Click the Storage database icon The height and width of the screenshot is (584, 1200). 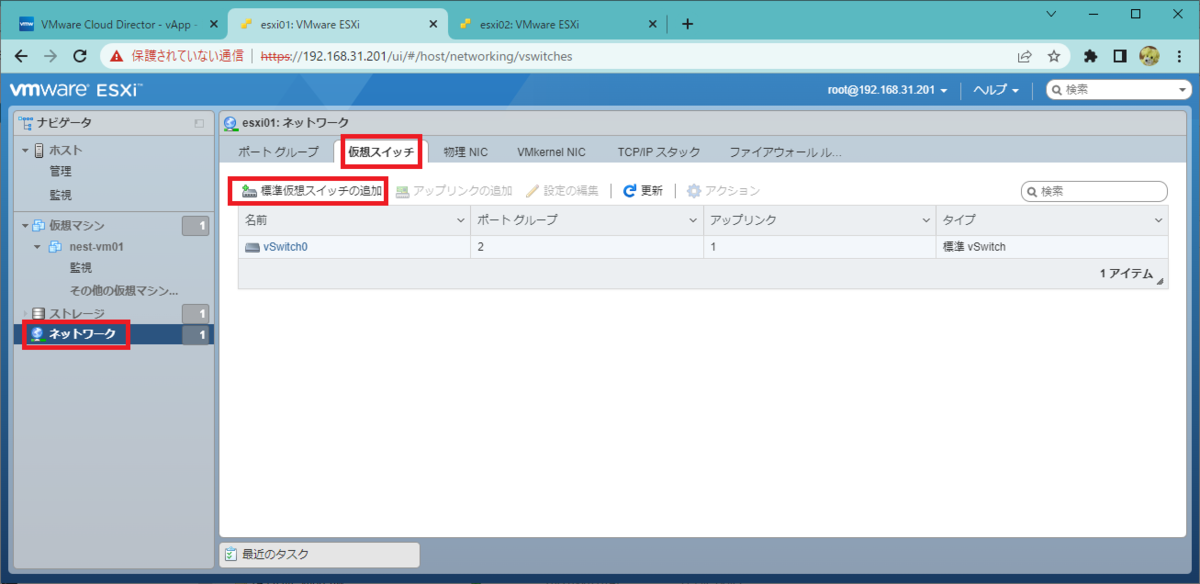[x=39, y=314]
